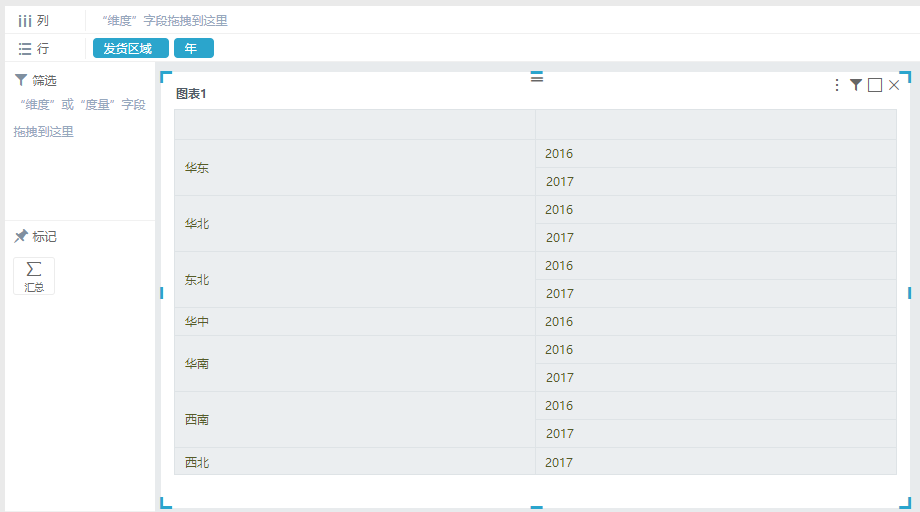Screen dimensions: 920x512
Task: Click the filter funnel icon in left panel
Action: (21, 79)
